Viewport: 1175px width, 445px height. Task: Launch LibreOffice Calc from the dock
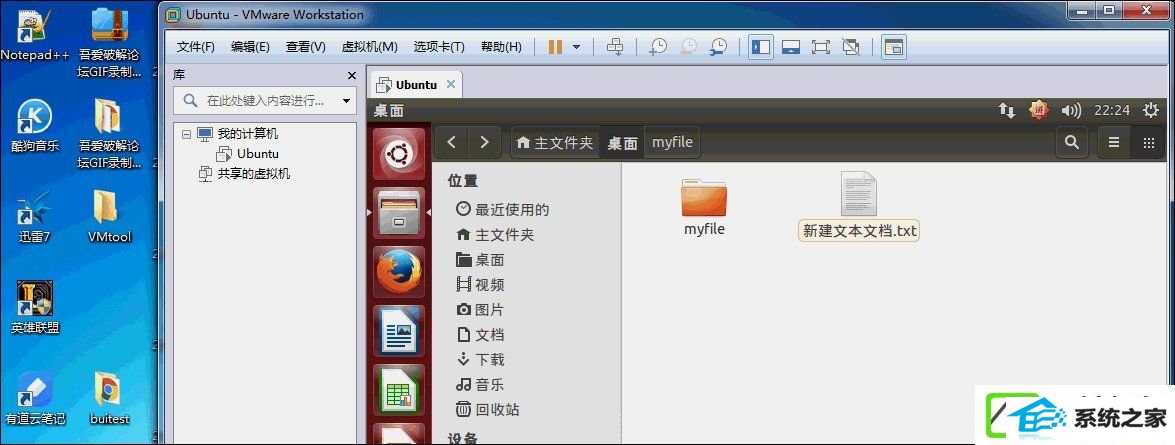(x=399, y=390)
